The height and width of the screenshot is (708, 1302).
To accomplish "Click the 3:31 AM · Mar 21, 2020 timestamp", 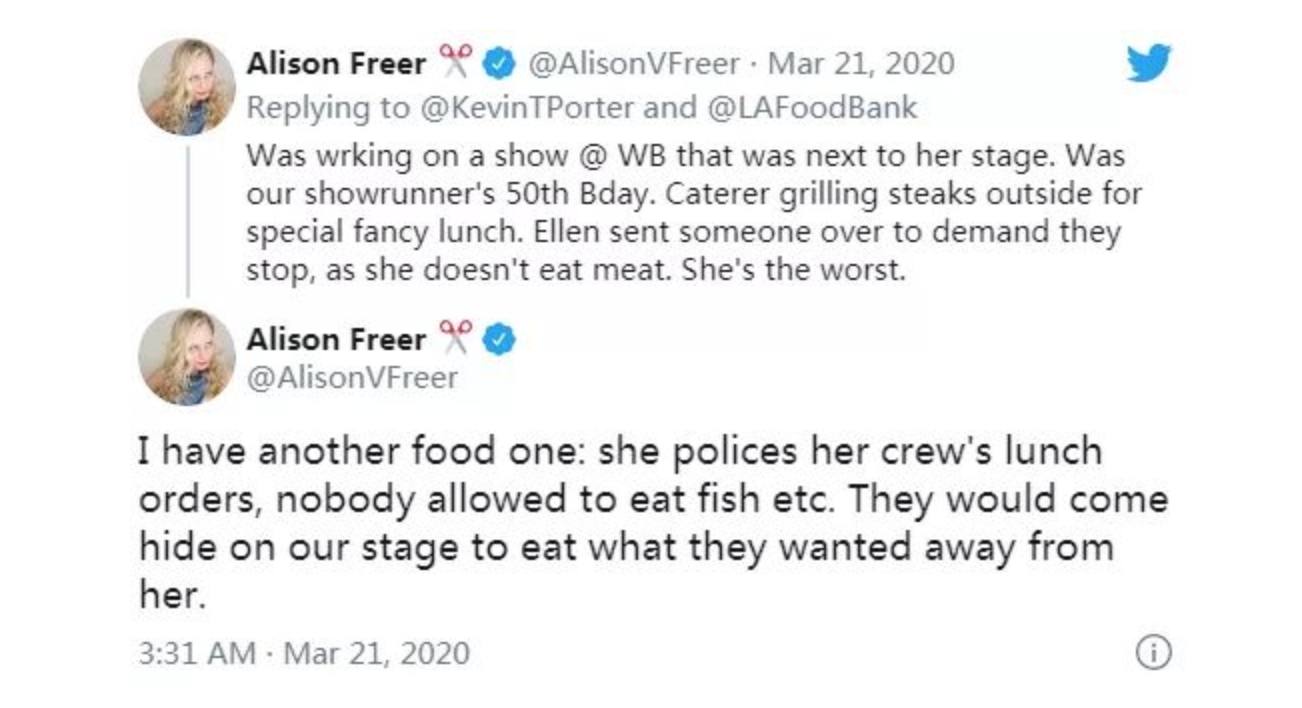I will tap(304, 654).
